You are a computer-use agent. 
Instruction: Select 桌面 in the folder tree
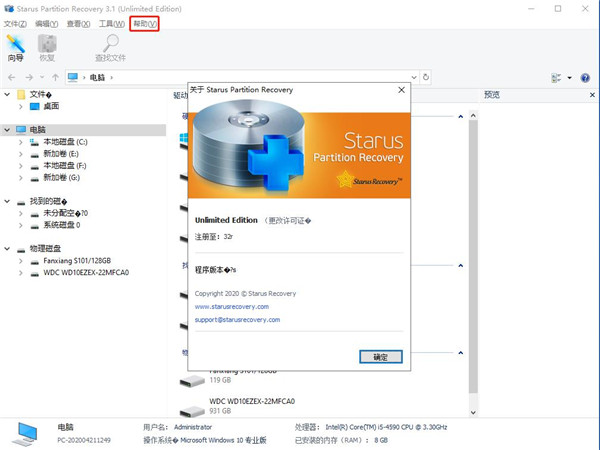[x=51, y=106]
